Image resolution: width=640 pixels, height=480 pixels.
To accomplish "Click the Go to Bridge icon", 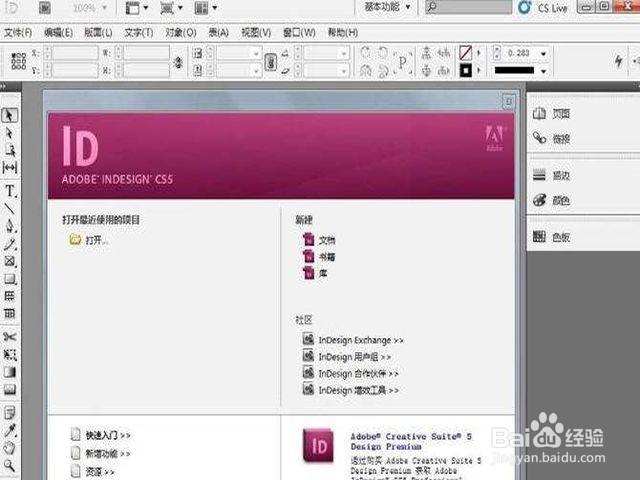I will (x=44, y=8).
